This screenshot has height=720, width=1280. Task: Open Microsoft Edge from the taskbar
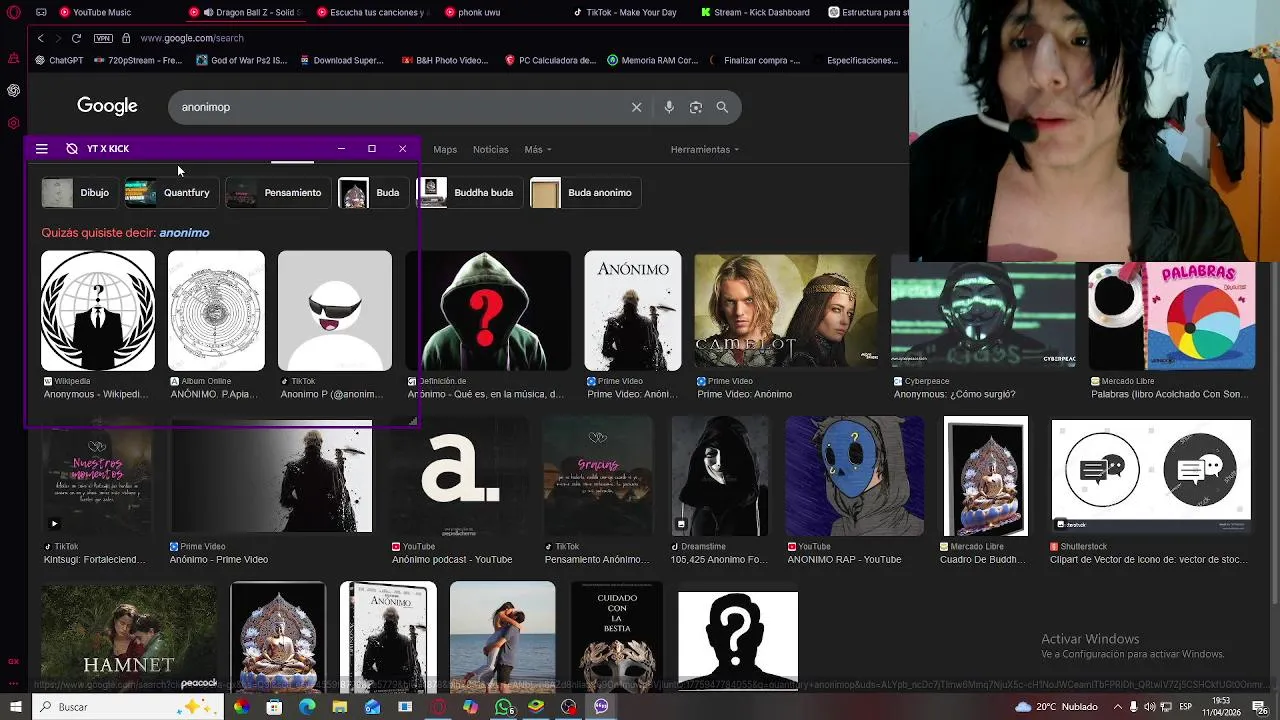pyautogui.click(x=307, y=707)
